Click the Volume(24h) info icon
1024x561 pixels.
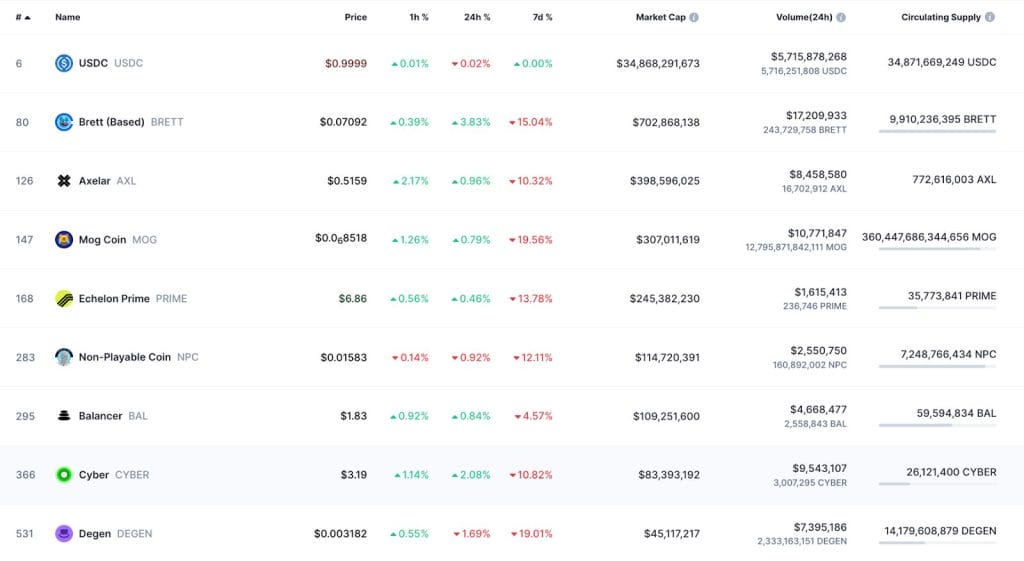[841, 17]
